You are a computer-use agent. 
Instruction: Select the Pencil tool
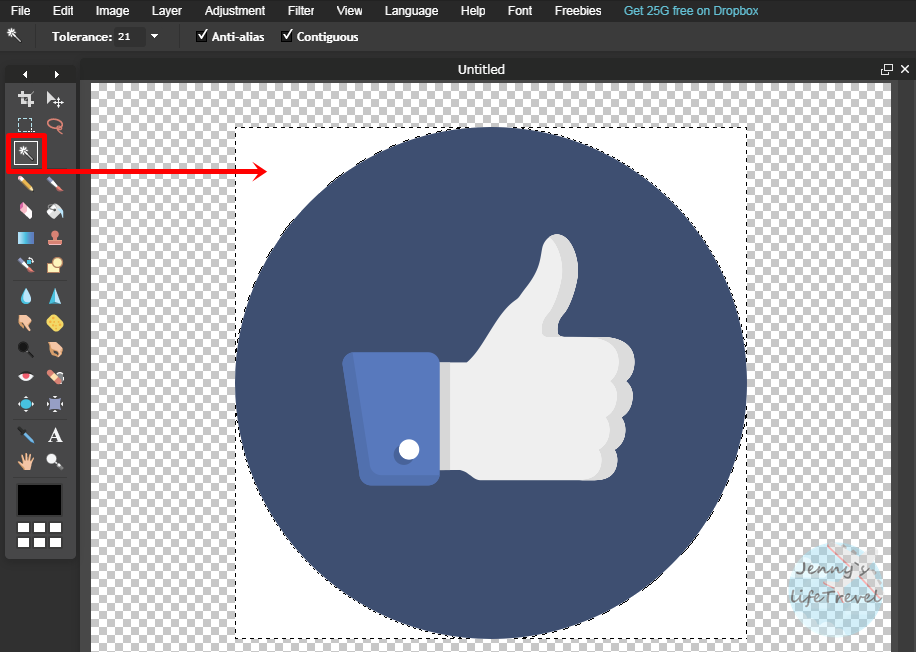(25, 184)
